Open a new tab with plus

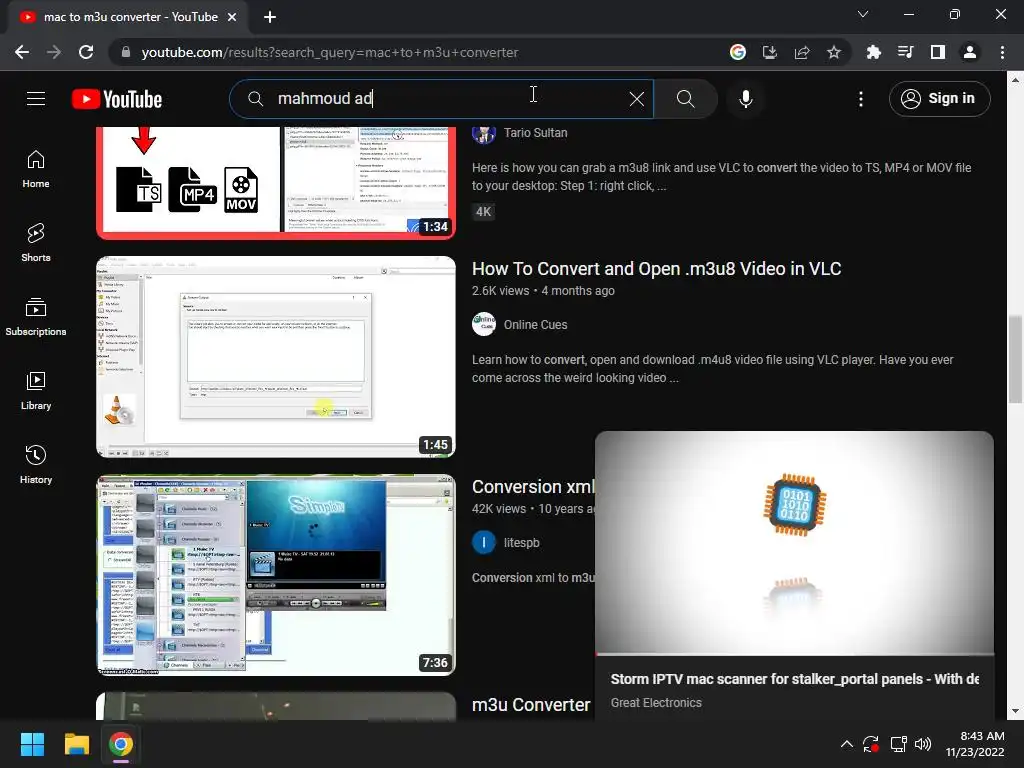coord(270,17)
